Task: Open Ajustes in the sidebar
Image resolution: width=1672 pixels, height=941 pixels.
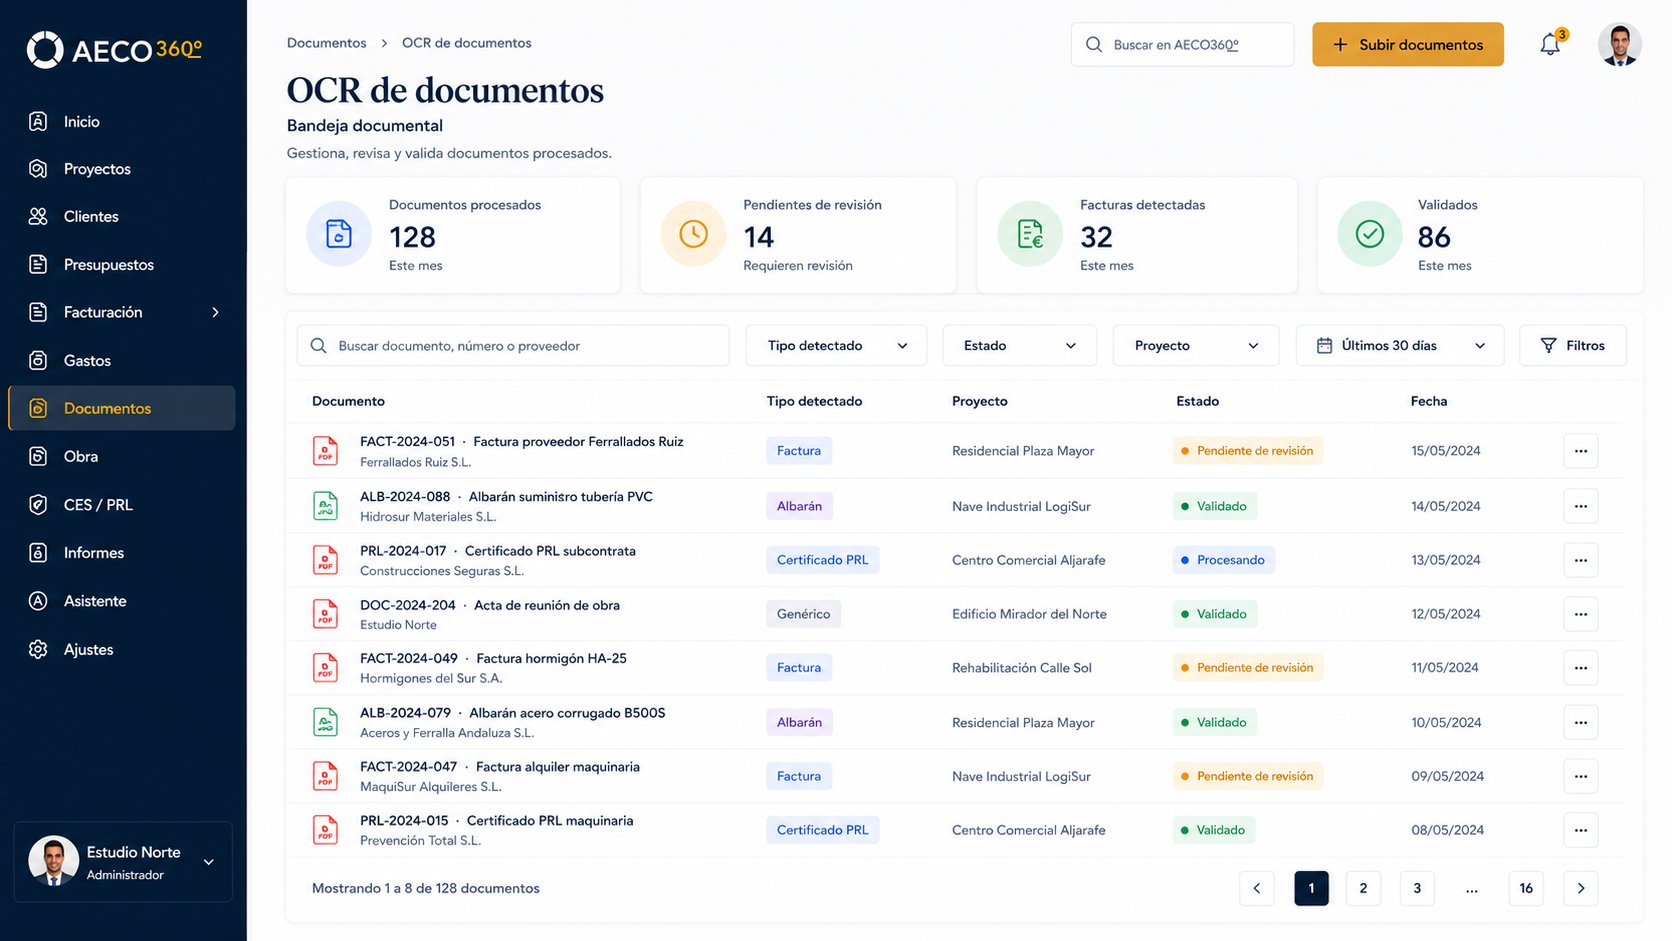Action: click(x=122, y=649)
